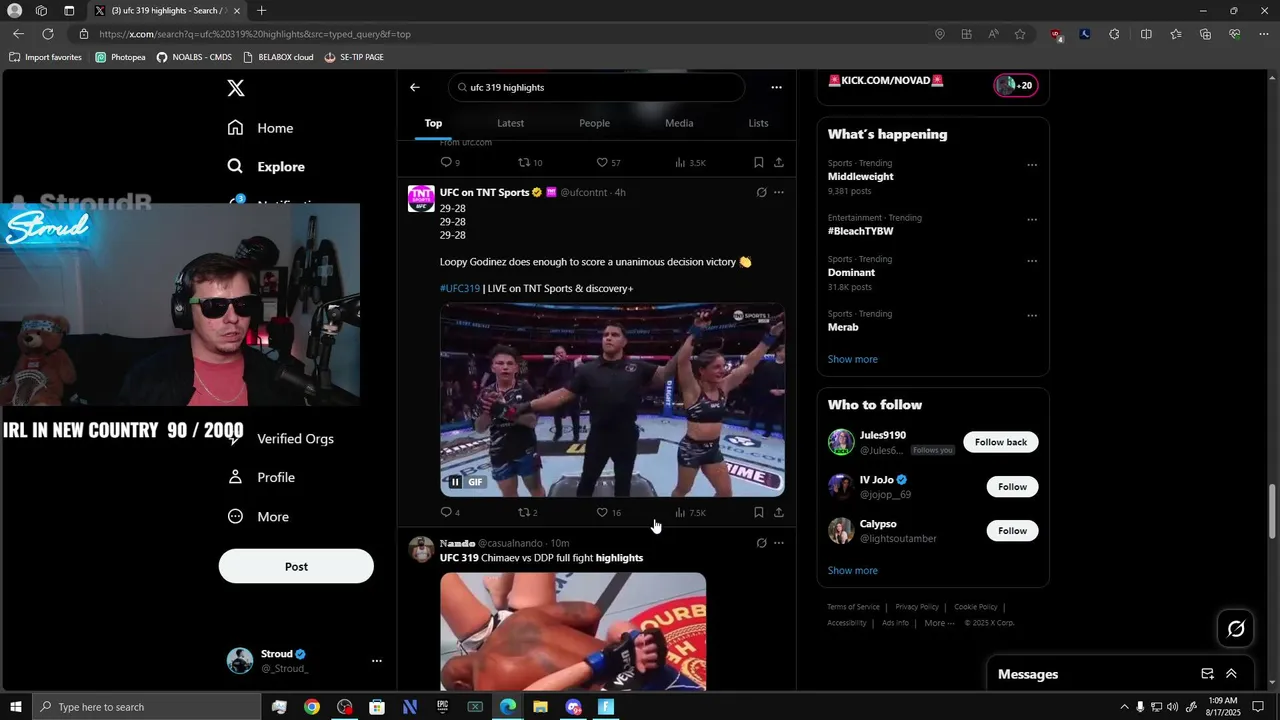Add this page to favorites with the star
This screenshot has width=1280, height=720.
pos(1020,34)
